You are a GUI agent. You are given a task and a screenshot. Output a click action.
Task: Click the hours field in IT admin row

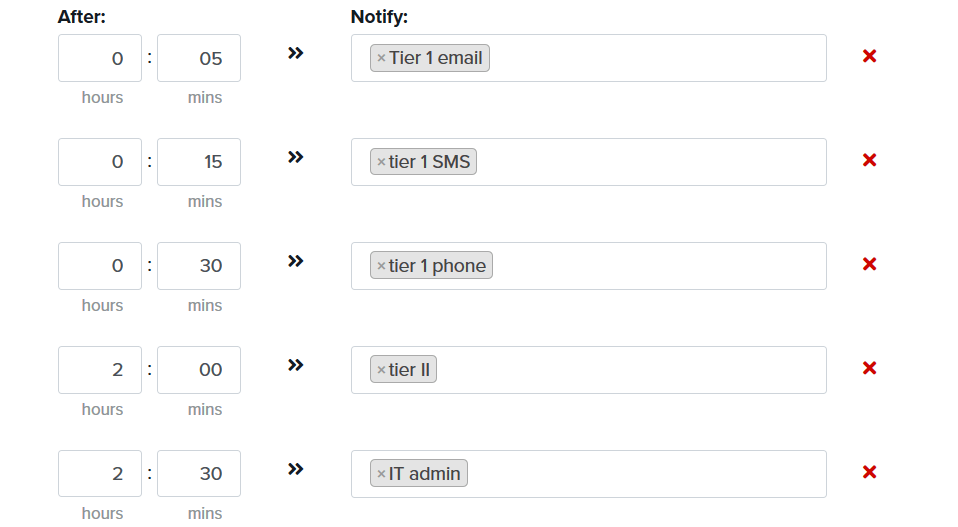pyautogui.click(x=100, y=474)
